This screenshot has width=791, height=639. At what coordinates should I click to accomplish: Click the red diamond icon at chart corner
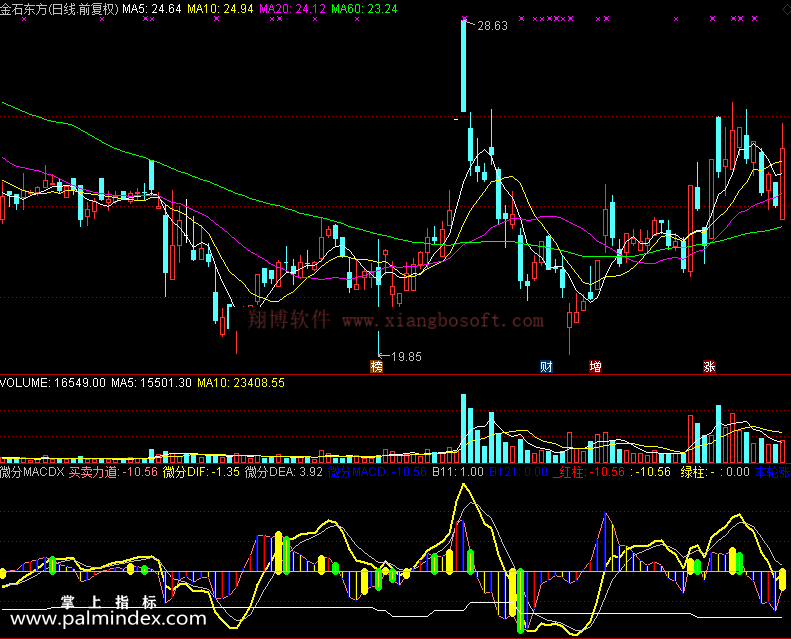click(785, 9)
